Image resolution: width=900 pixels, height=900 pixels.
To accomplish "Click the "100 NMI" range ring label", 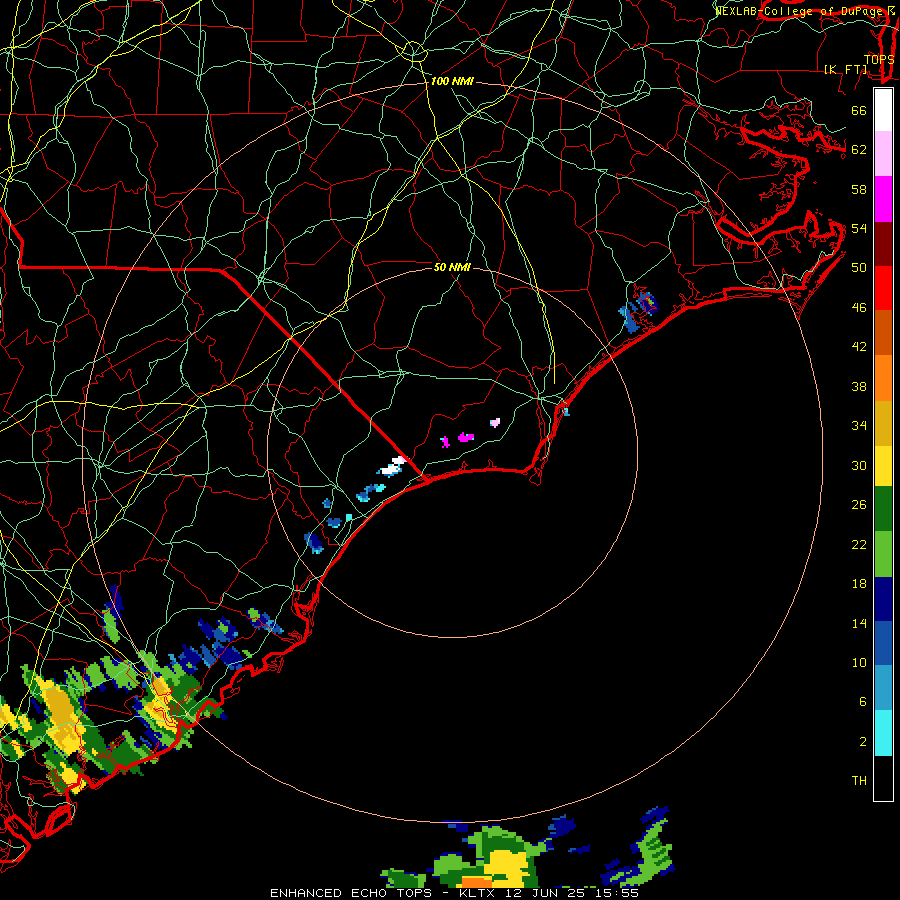I will (x=452, y=82).
